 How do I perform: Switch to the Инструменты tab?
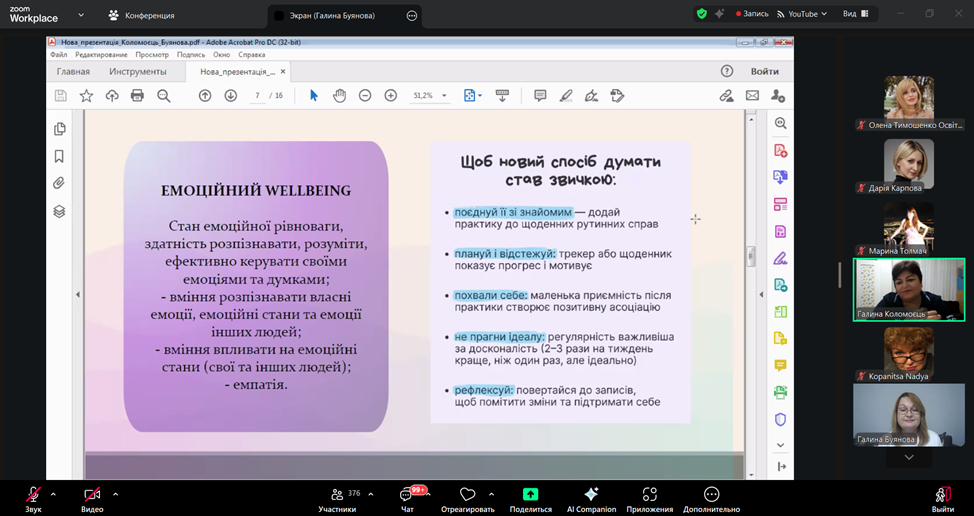(x=138, y=72)
